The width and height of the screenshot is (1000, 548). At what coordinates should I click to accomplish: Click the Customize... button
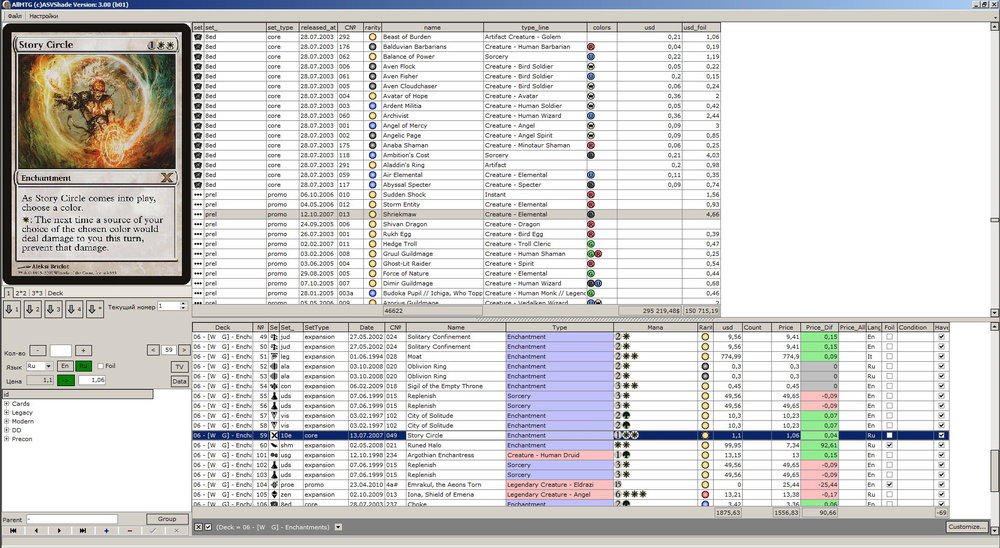tap(967, 527)
